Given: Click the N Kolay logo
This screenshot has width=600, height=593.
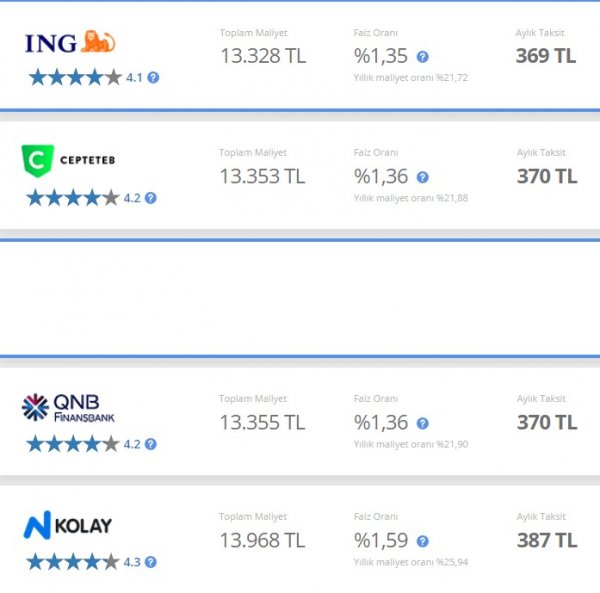Looking at the screenshot, I should point(68,526).
